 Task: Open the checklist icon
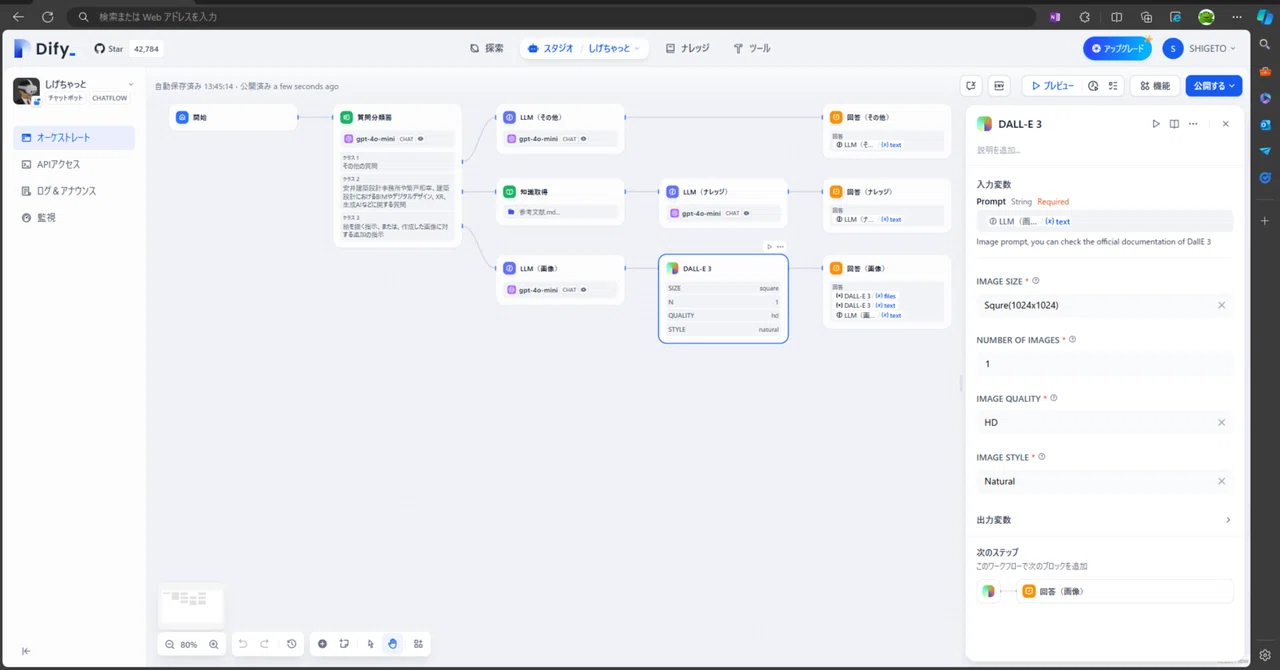1113,86
